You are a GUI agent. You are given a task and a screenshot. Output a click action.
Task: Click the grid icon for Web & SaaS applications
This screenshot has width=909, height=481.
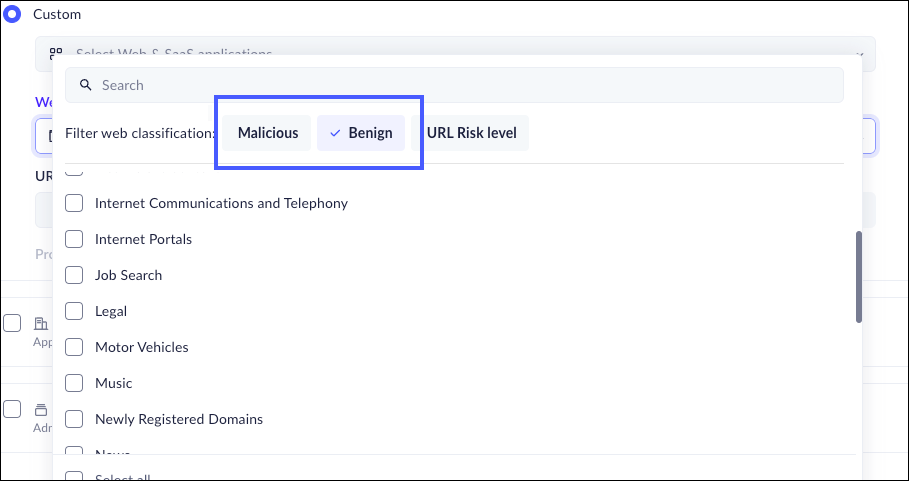pyautogui.click(x=56, y=53)
